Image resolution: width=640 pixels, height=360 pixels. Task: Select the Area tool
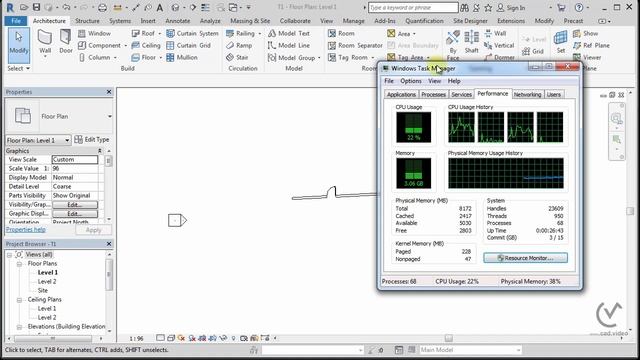(401, 33)
